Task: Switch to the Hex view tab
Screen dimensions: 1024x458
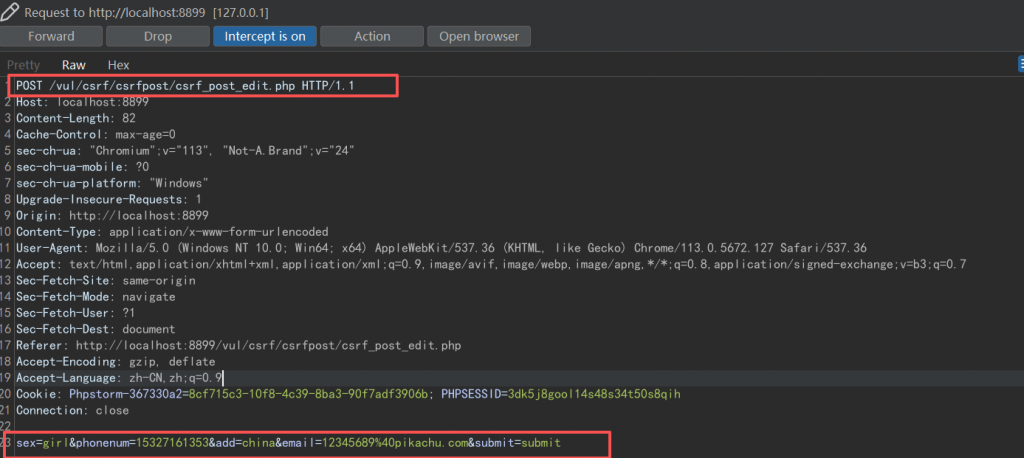Action: coord(119,65)
